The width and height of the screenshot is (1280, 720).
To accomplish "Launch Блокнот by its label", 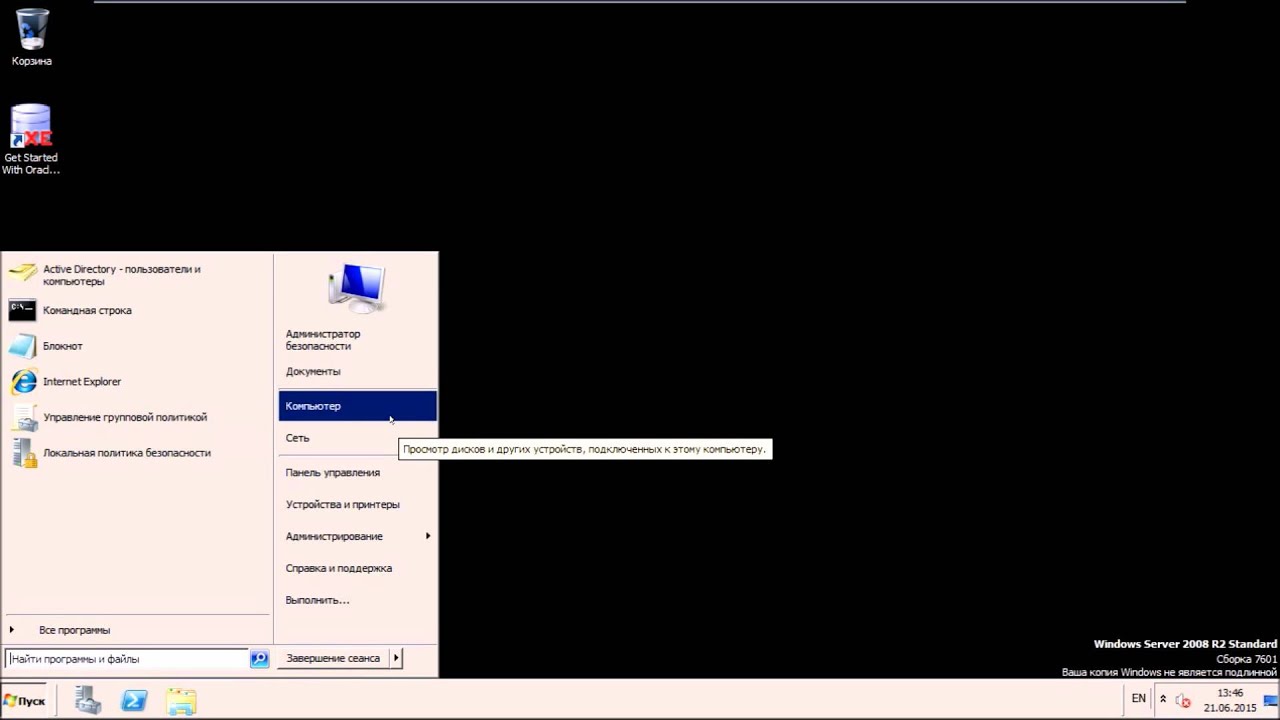I will click(63, 346).
